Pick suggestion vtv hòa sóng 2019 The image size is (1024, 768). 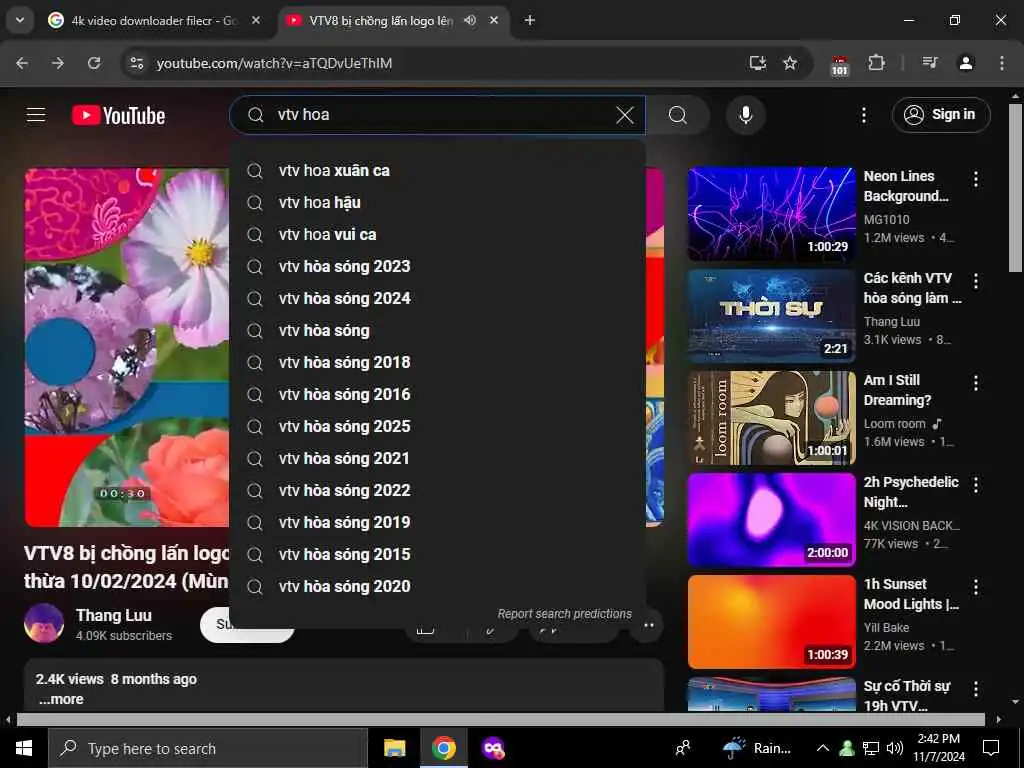[438, 522]
